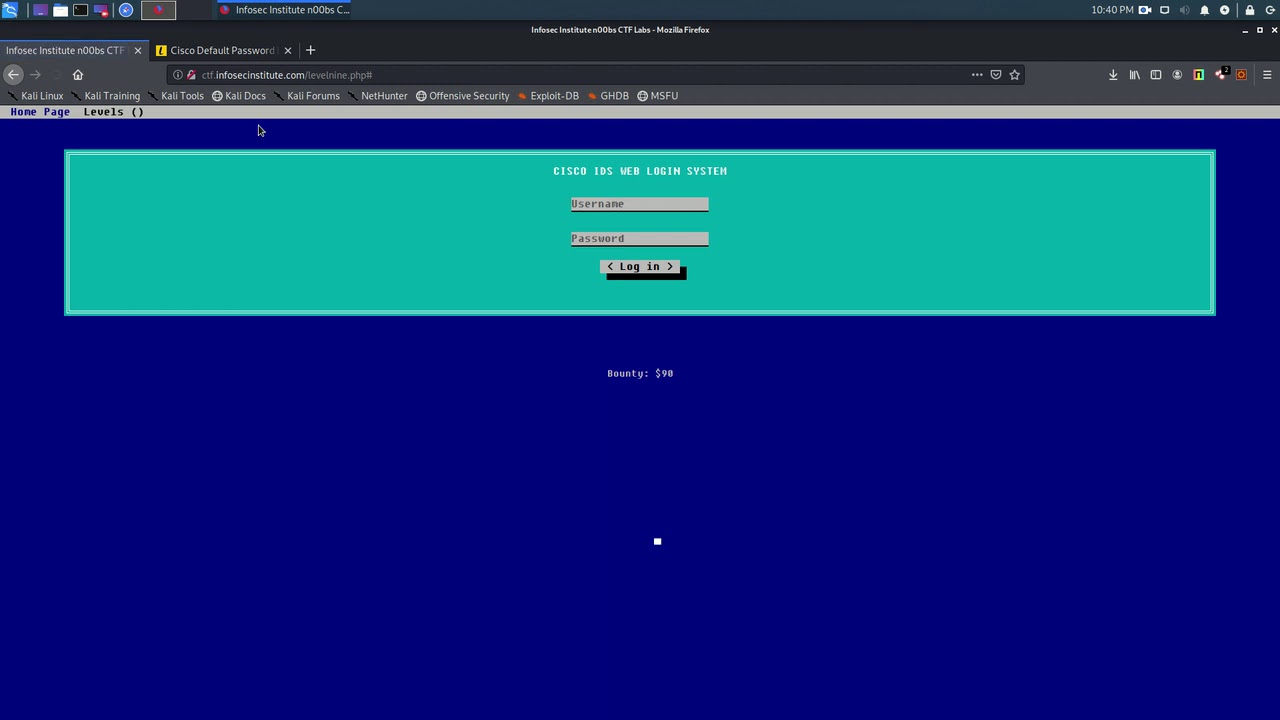
Task: Click the muted volume tray icon
Action: tap(1185, 10)
